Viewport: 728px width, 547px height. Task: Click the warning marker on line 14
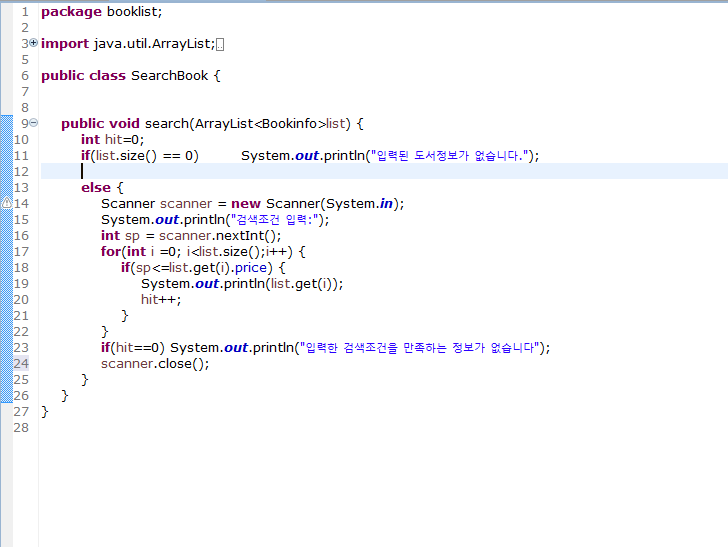(7, 203)
